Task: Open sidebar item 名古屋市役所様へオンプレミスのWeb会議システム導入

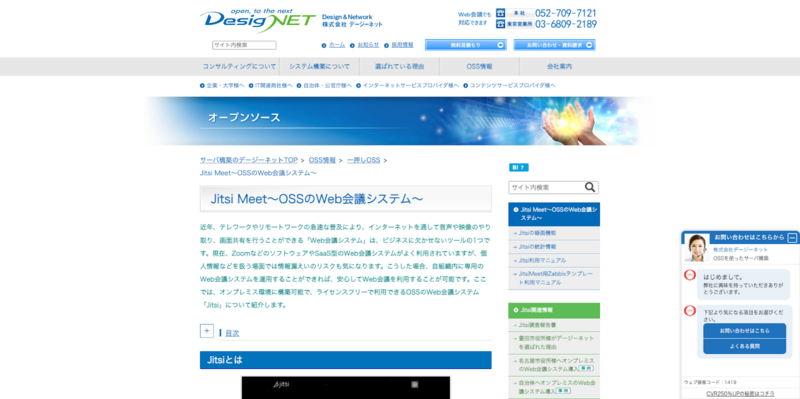Action: tap(554, 365)
